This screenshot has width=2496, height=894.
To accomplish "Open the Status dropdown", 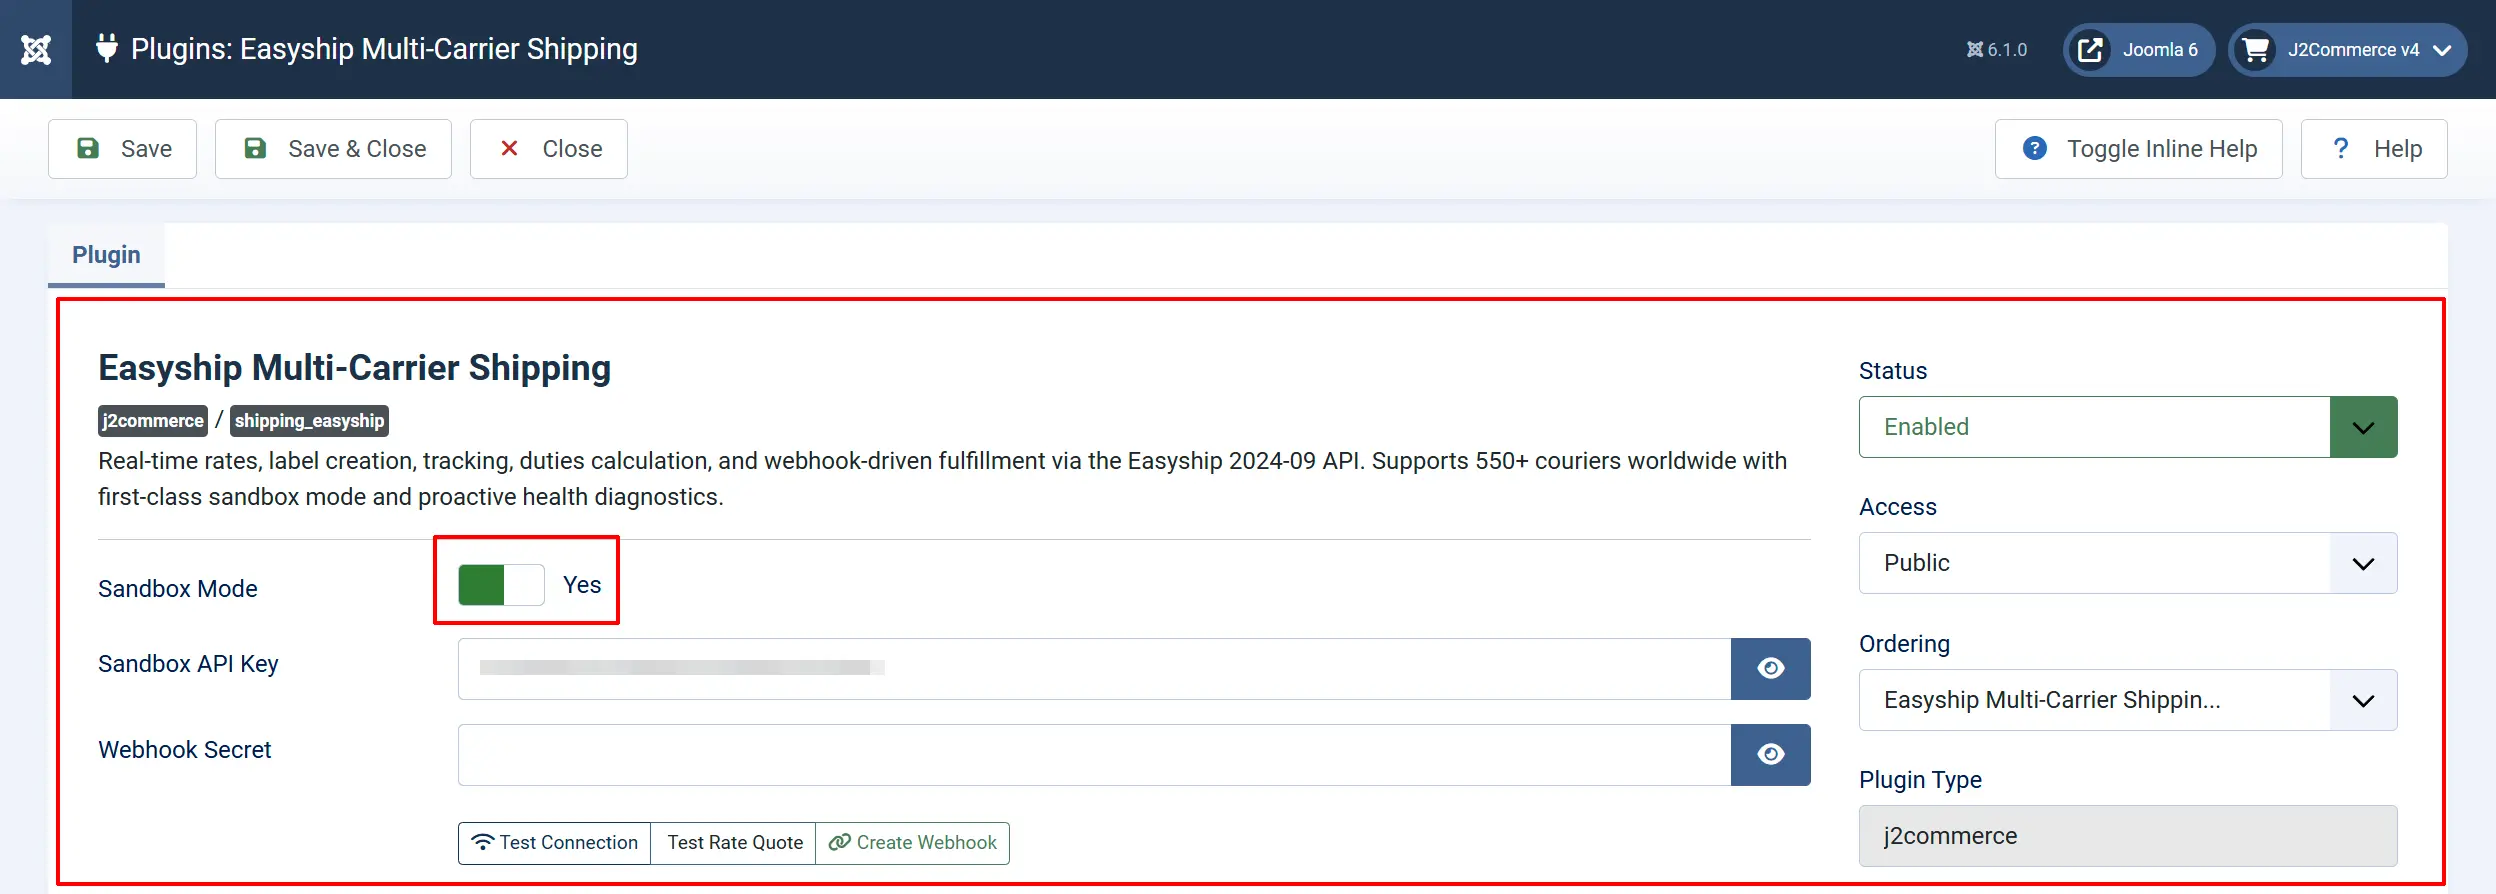I will tap(2128, 427).
